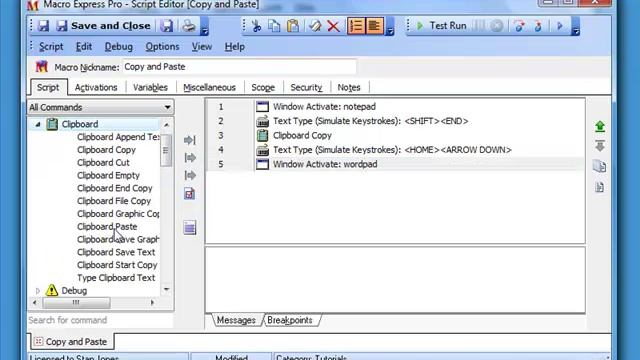640x360 pixels.
Task: Select script line 1 Window Activate notepad
Action: pos(395,107)
